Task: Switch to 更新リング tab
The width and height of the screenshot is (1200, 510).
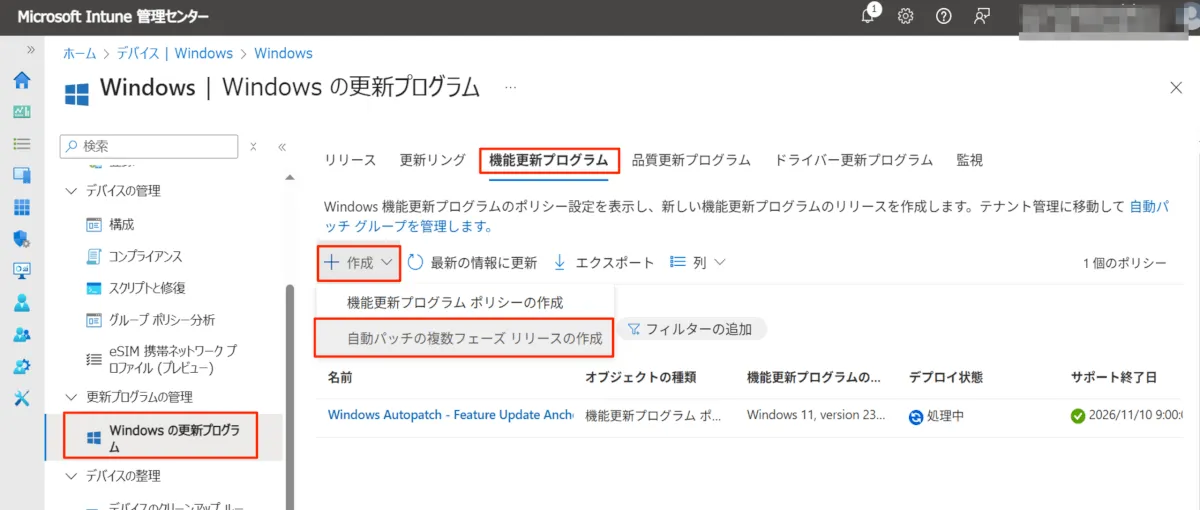Action: point(433,160)
